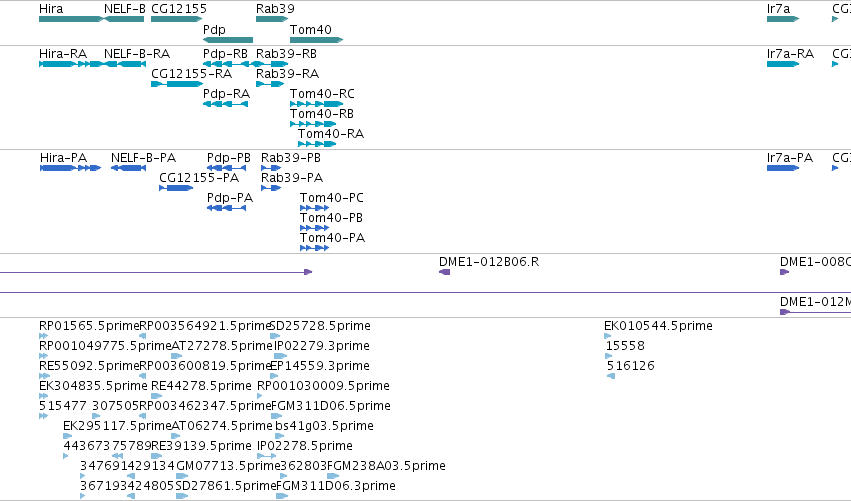
Task: Select the Pdp-PA protein label
Action: (230, 199)
